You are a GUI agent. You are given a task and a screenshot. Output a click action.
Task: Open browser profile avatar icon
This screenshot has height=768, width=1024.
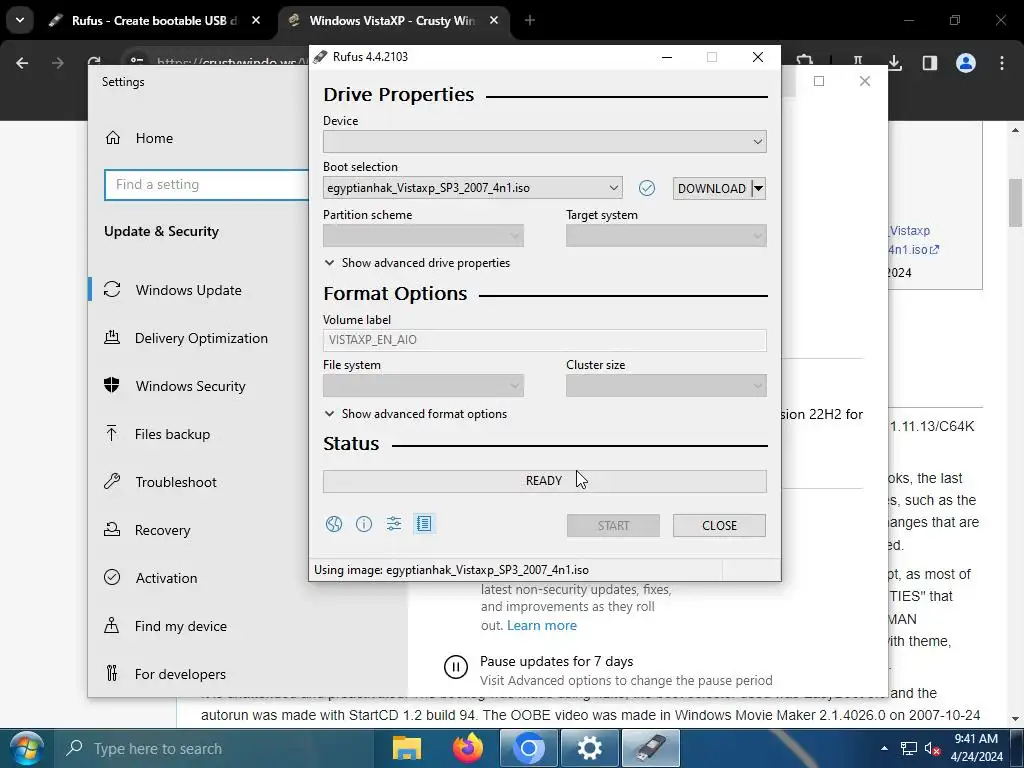coord(966,63)
